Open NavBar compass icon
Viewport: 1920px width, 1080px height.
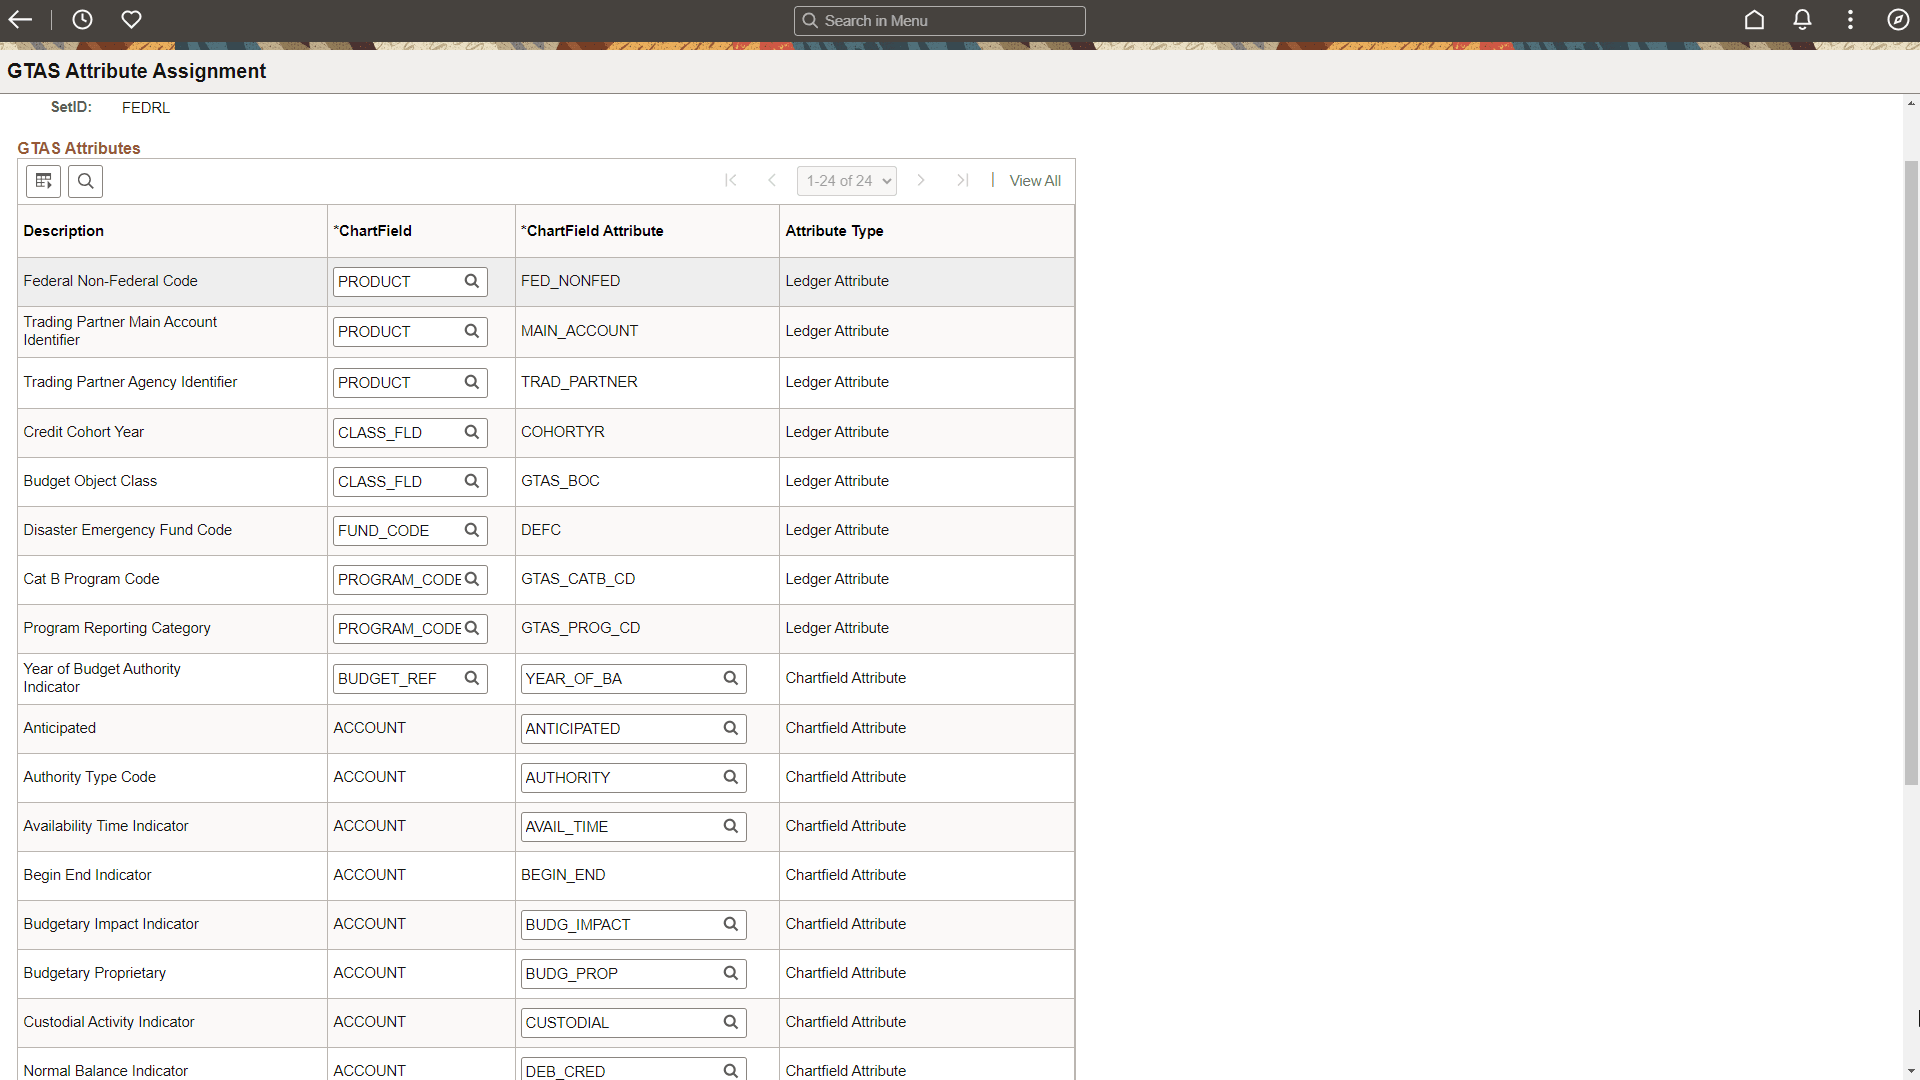(x=1898, y=20)
